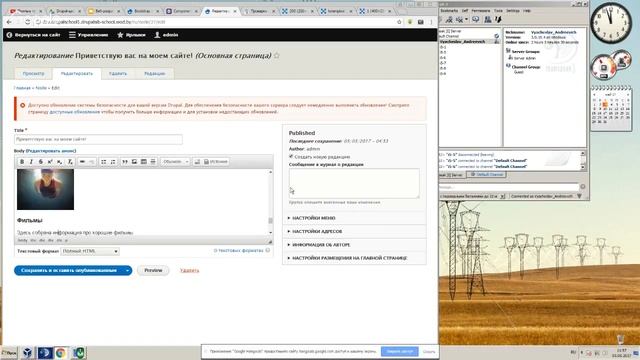Toggle the Source view button in the editor
The width and height of the screenshot is (640, 360).
point(216,162)
